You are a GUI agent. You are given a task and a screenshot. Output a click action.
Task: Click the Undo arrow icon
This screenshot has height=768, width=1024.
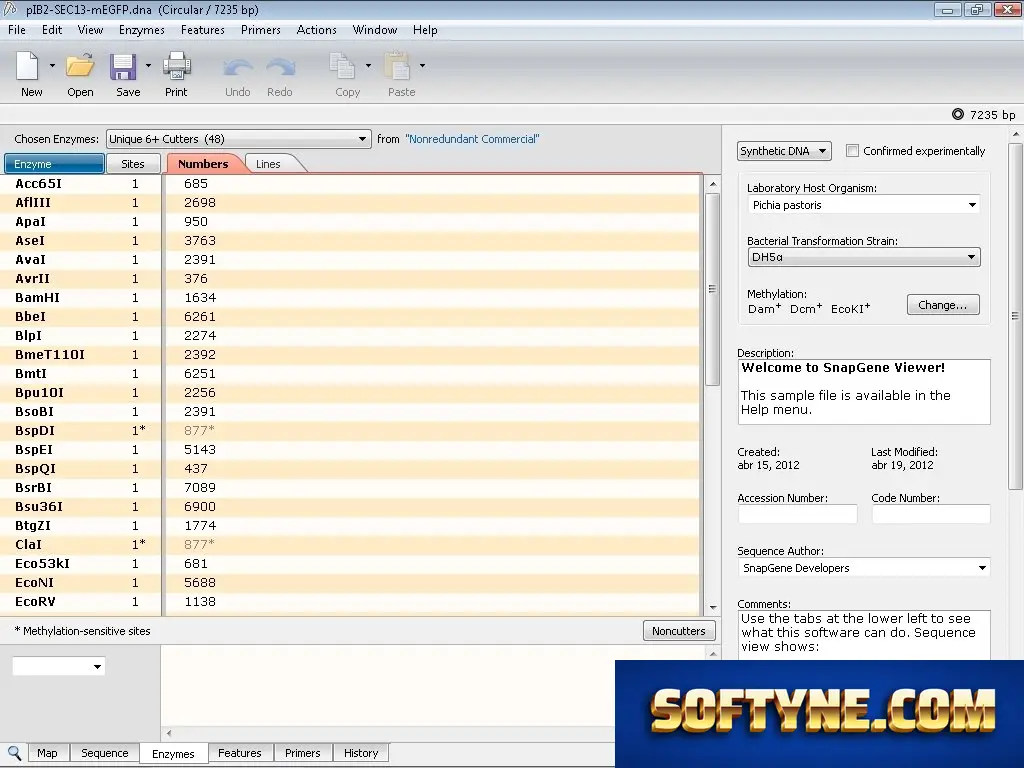238,67
